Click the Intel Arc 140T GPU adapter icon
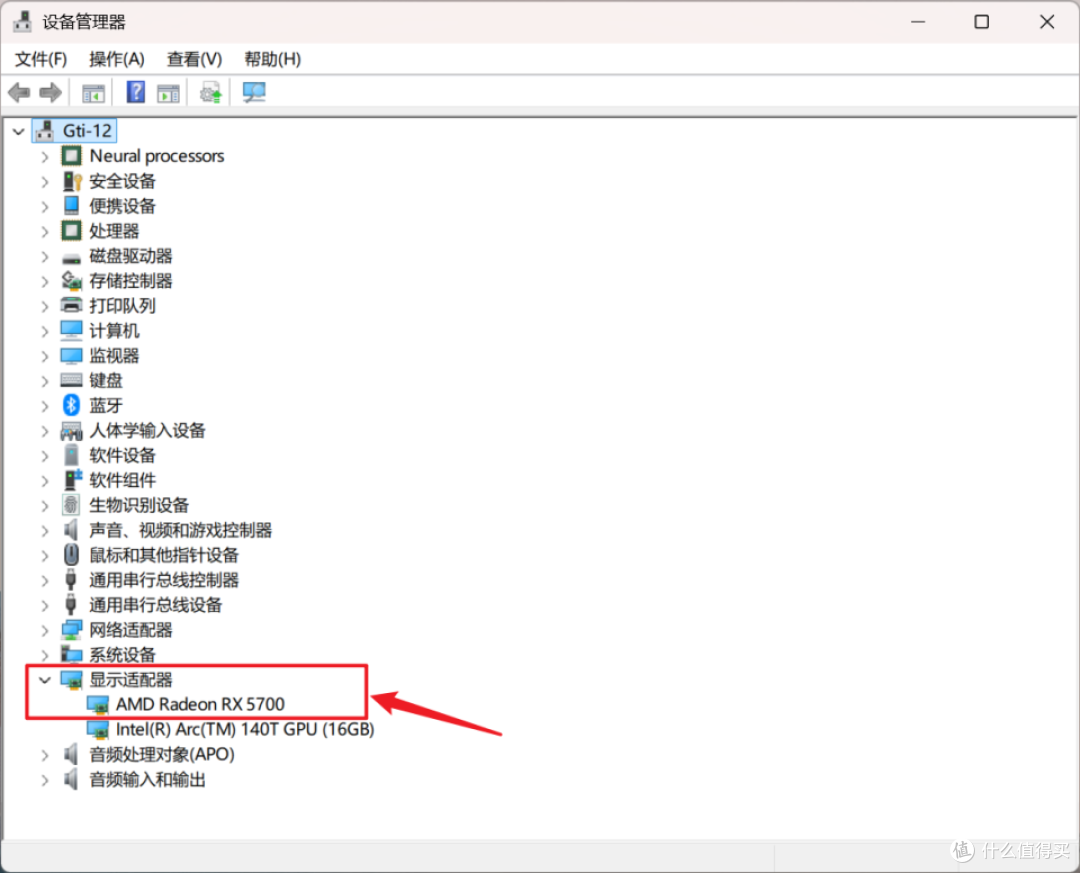 point(98,730)
